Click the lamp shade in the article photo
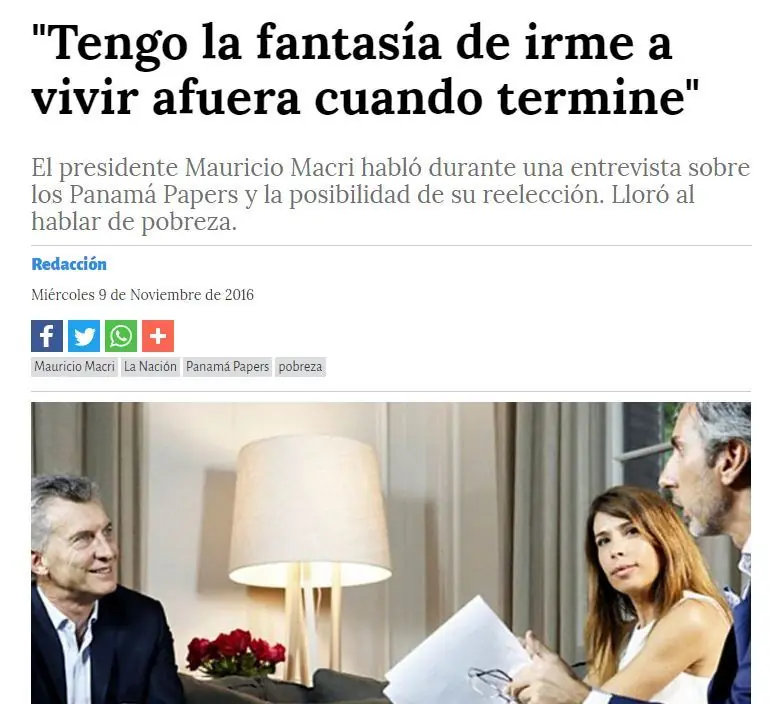This screenshot has height=704, width=774. 310,508
